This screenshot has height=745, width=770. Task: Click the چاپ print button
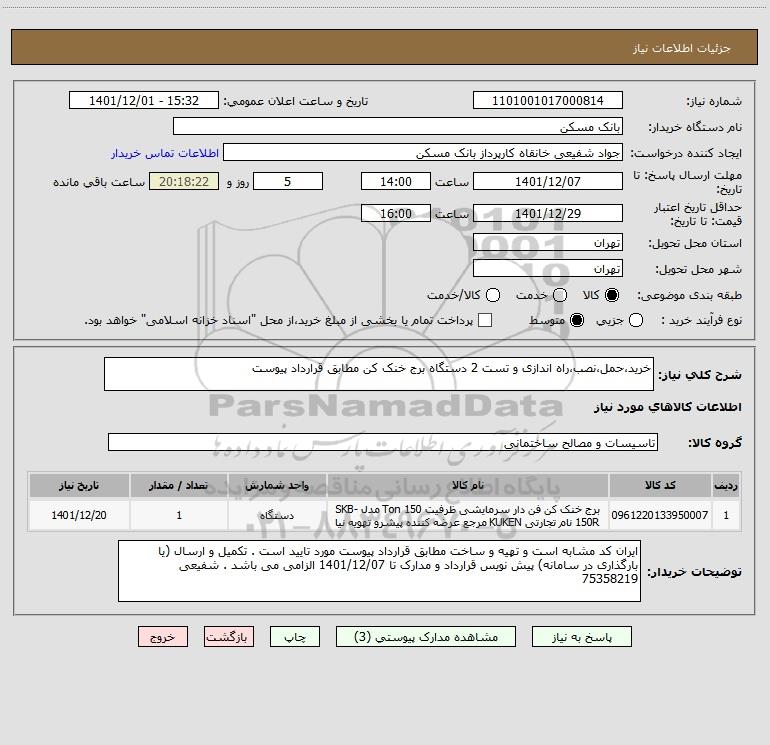(x=295, y=637)
